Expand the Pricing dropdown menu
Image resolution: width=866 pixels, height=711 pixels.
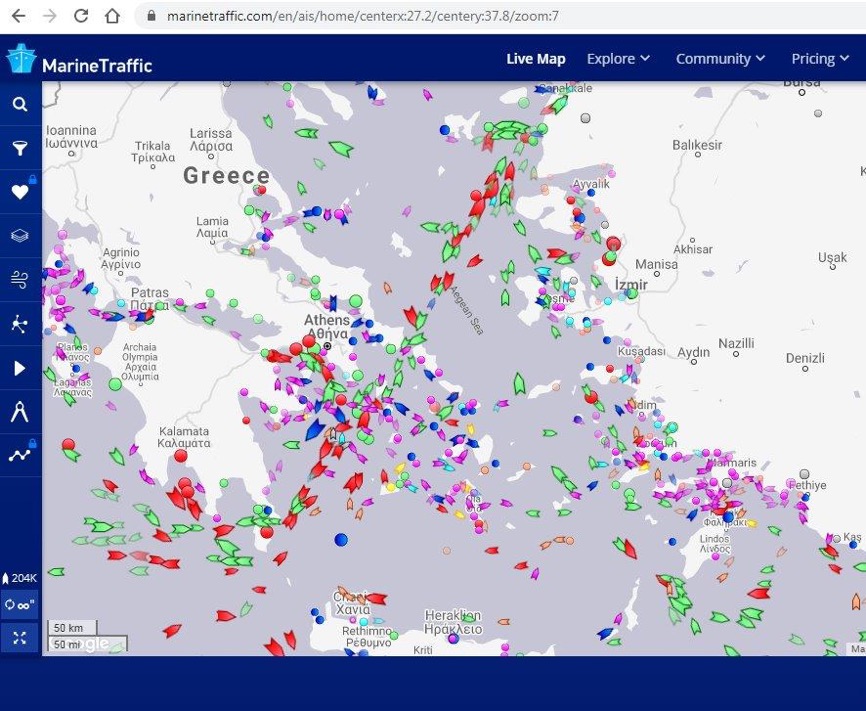pos(820,59)
